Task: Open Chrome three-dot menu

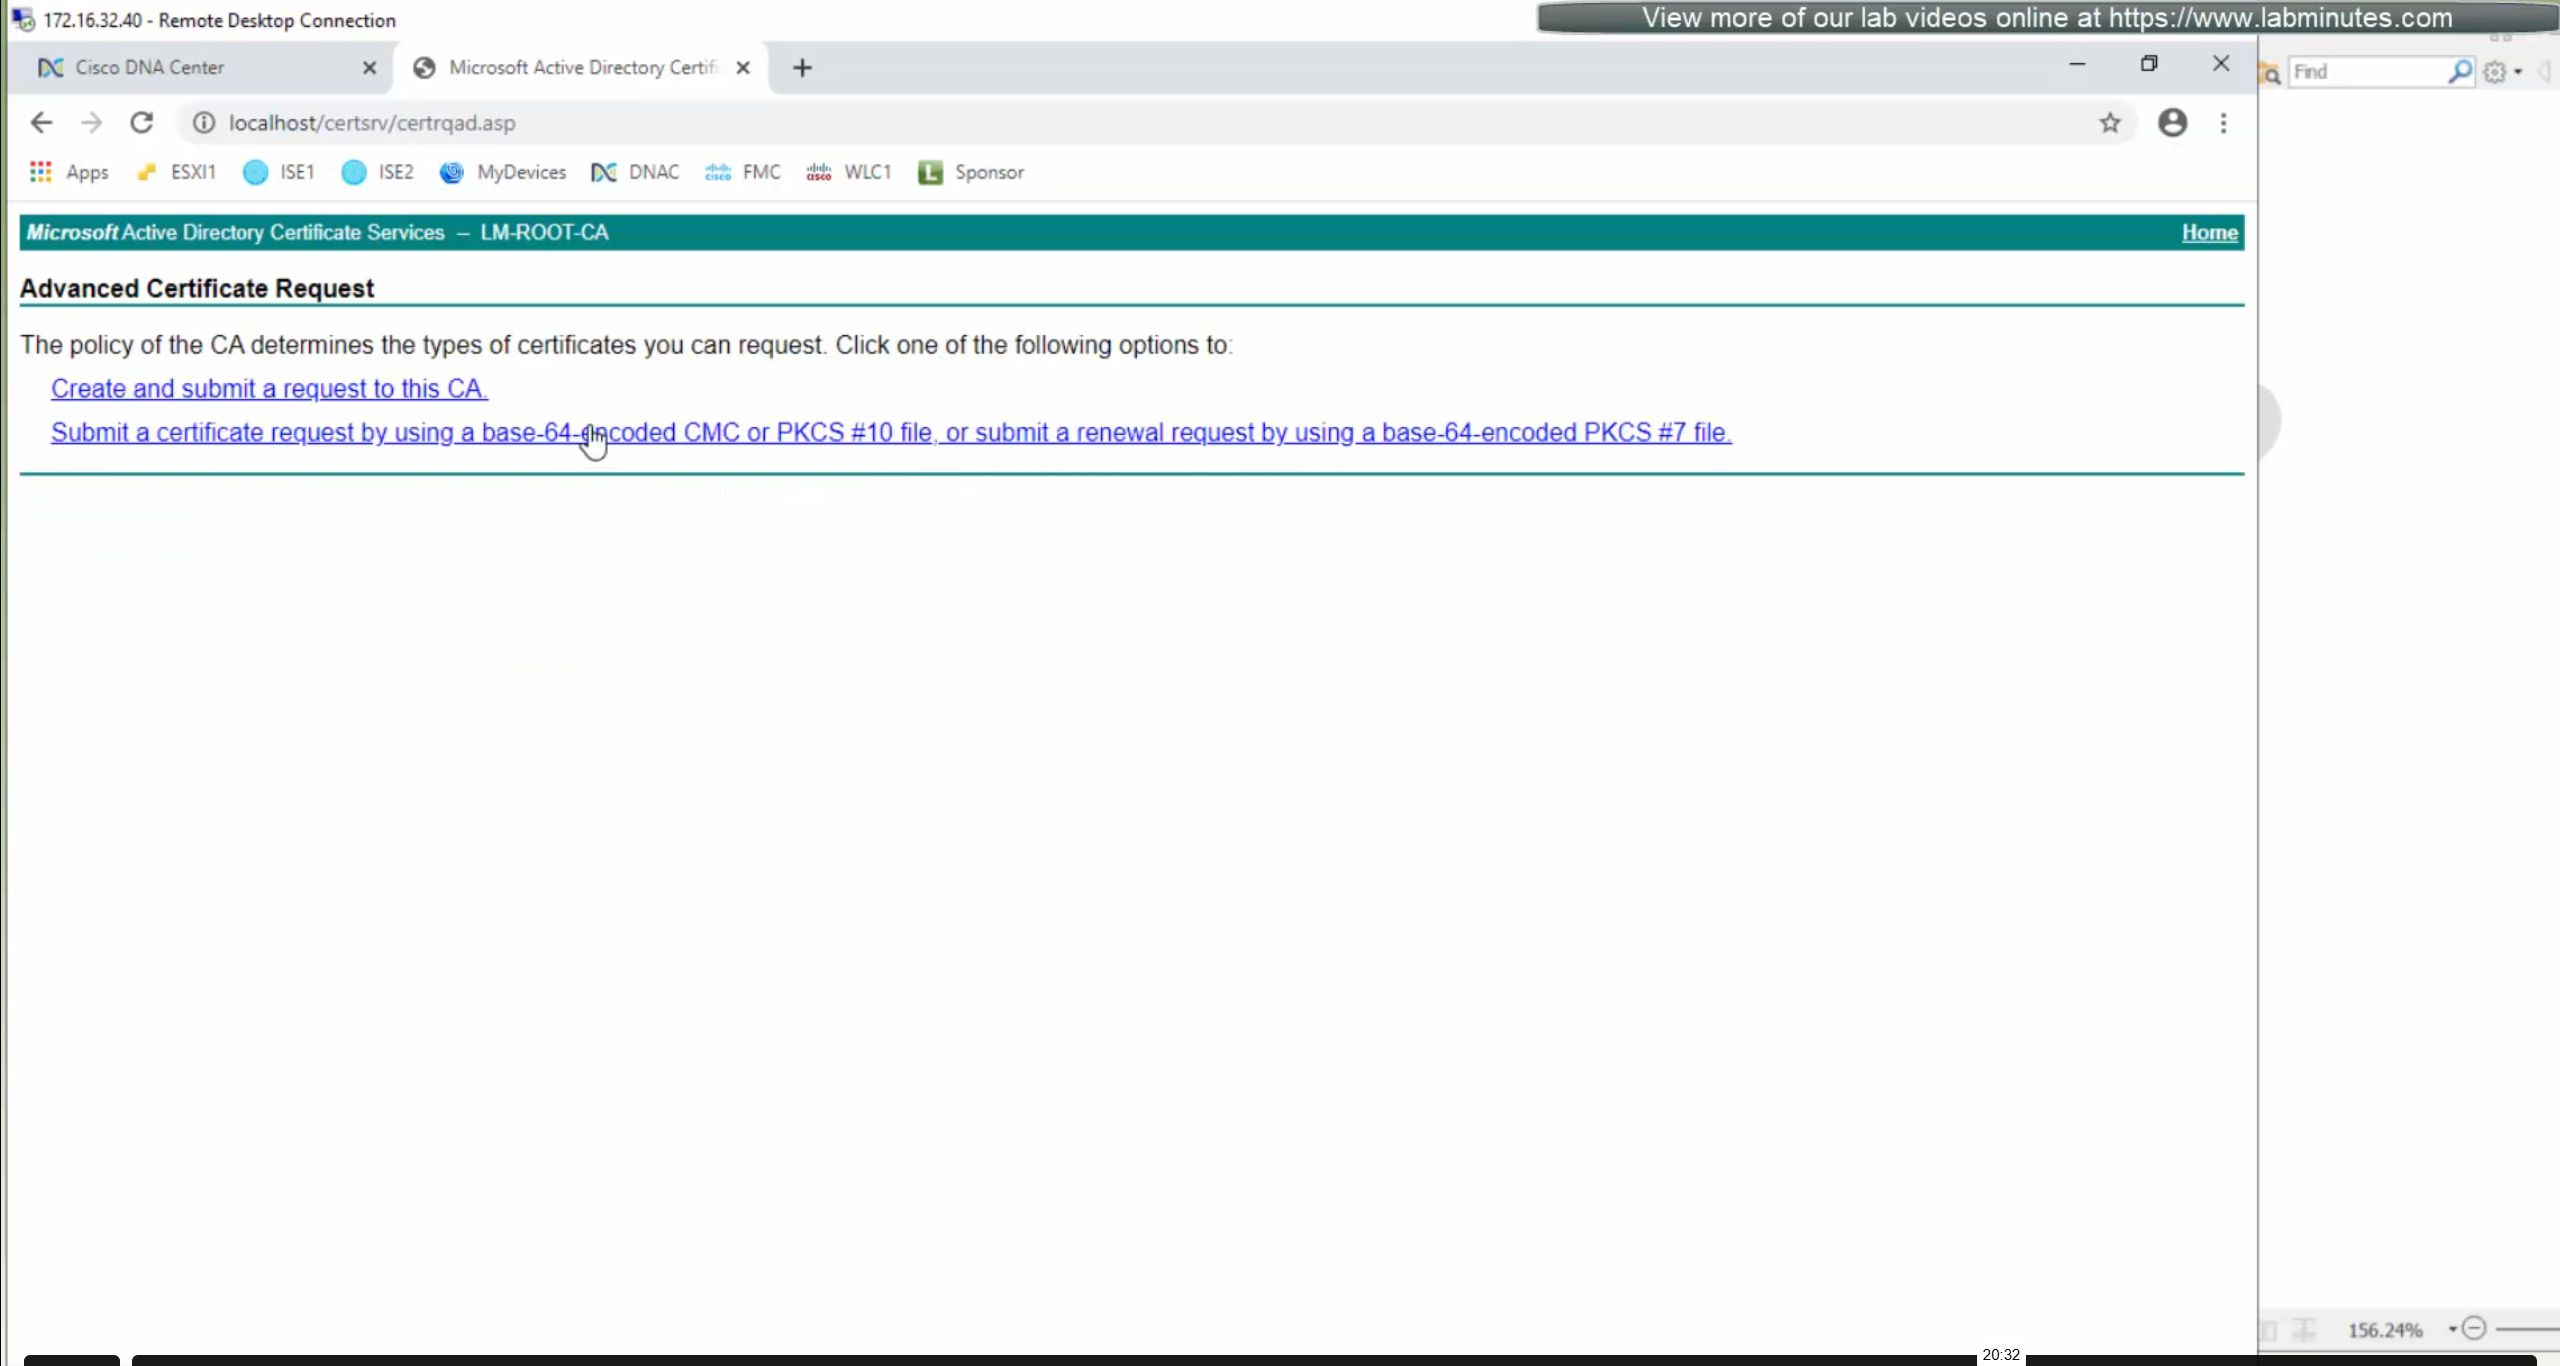Action: 2223,122
